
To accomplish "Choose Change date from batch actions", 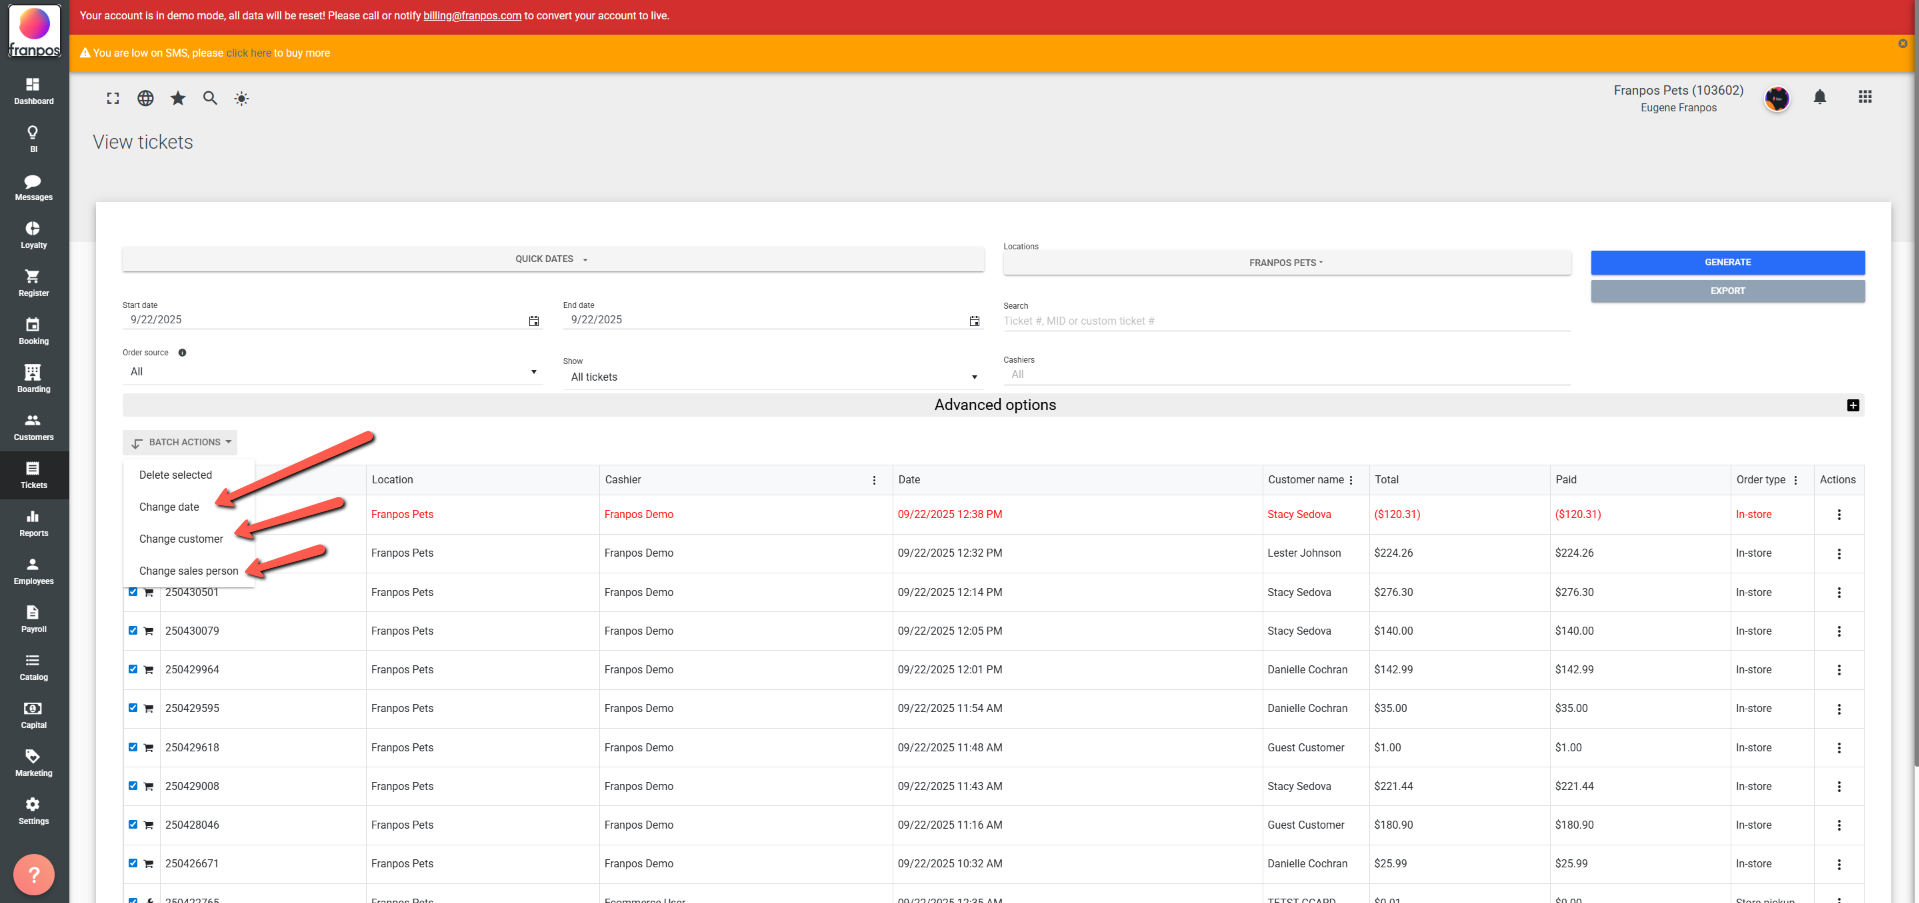I will click(x=169, y=507).
